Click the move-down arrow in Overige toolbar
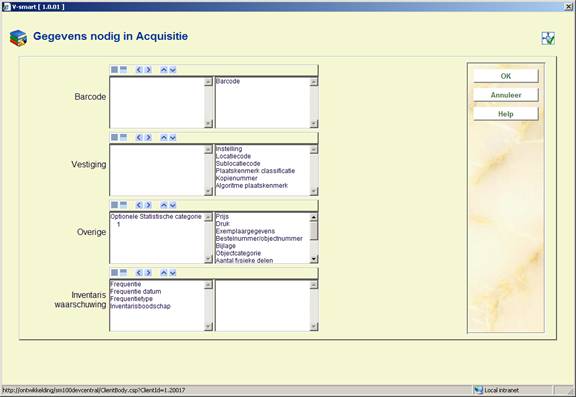This screenshot has height=397, width=576. coord(173,205)
